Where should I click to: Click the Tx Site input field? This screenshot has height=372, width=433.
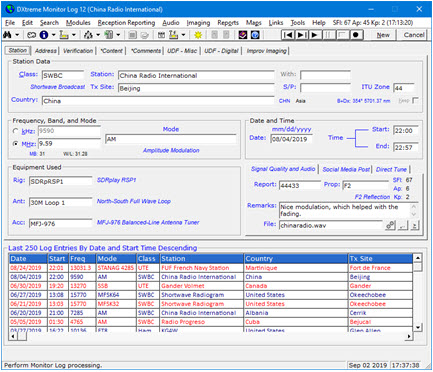coord(196,88)
